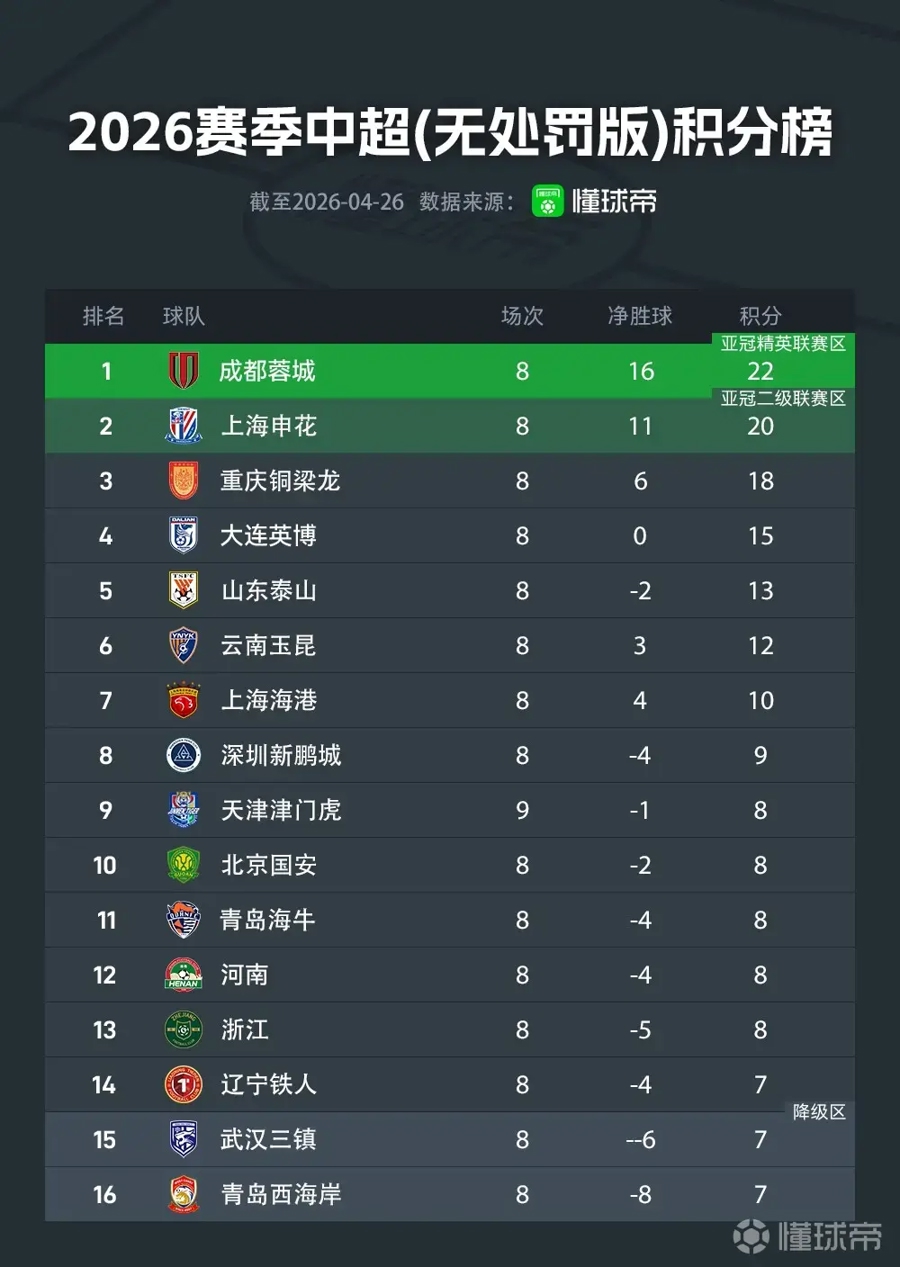Viewport: 900px width, 1267px height.
Task: Click the 云南玉昆 shield icon
Action: [x=183, y=646]
